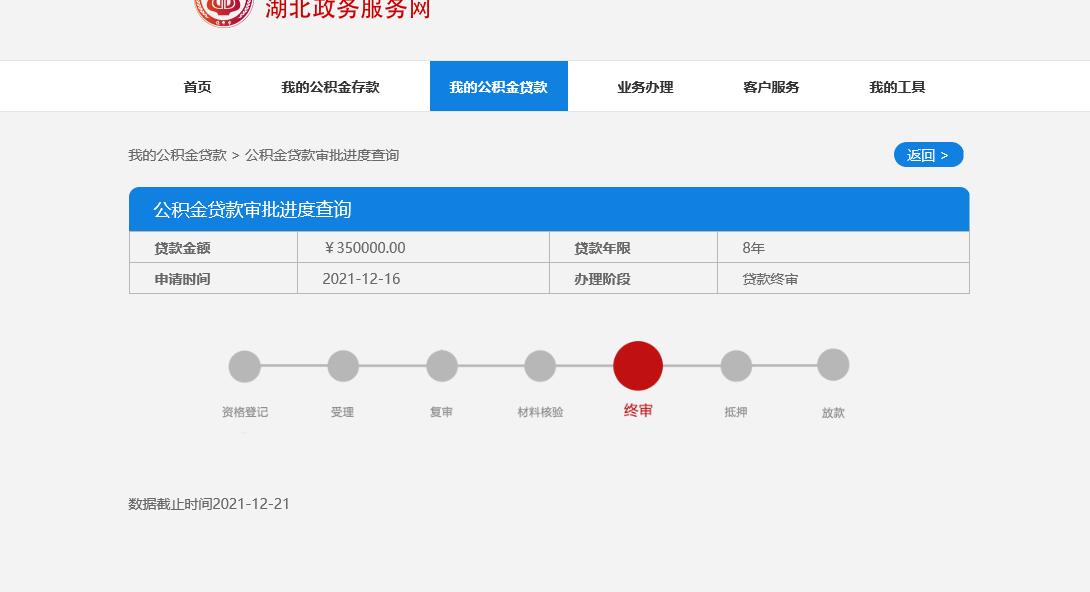Select the 抵押 progress step circle
The height and width of the screenshot is (592, 1090).
(736, 366)
